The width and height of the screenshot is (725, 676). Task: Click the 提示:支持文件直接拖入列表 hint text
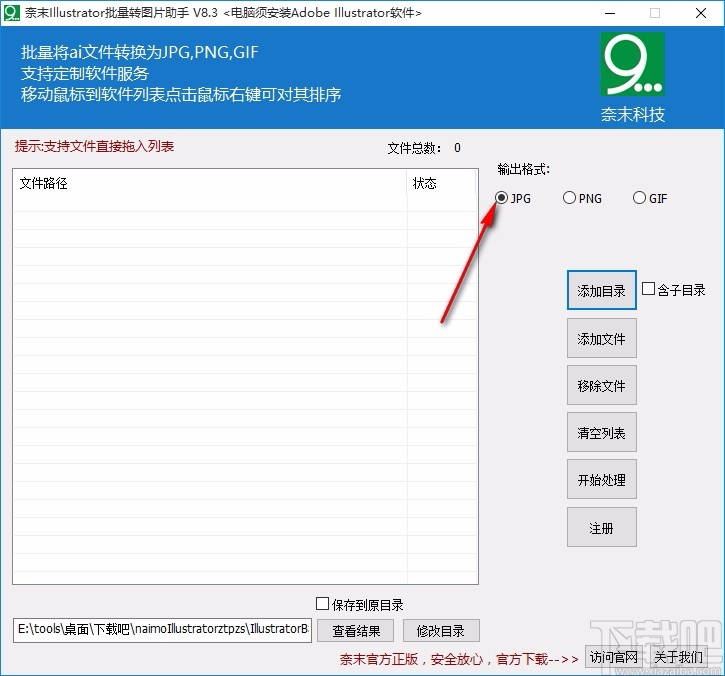[94, 147]
